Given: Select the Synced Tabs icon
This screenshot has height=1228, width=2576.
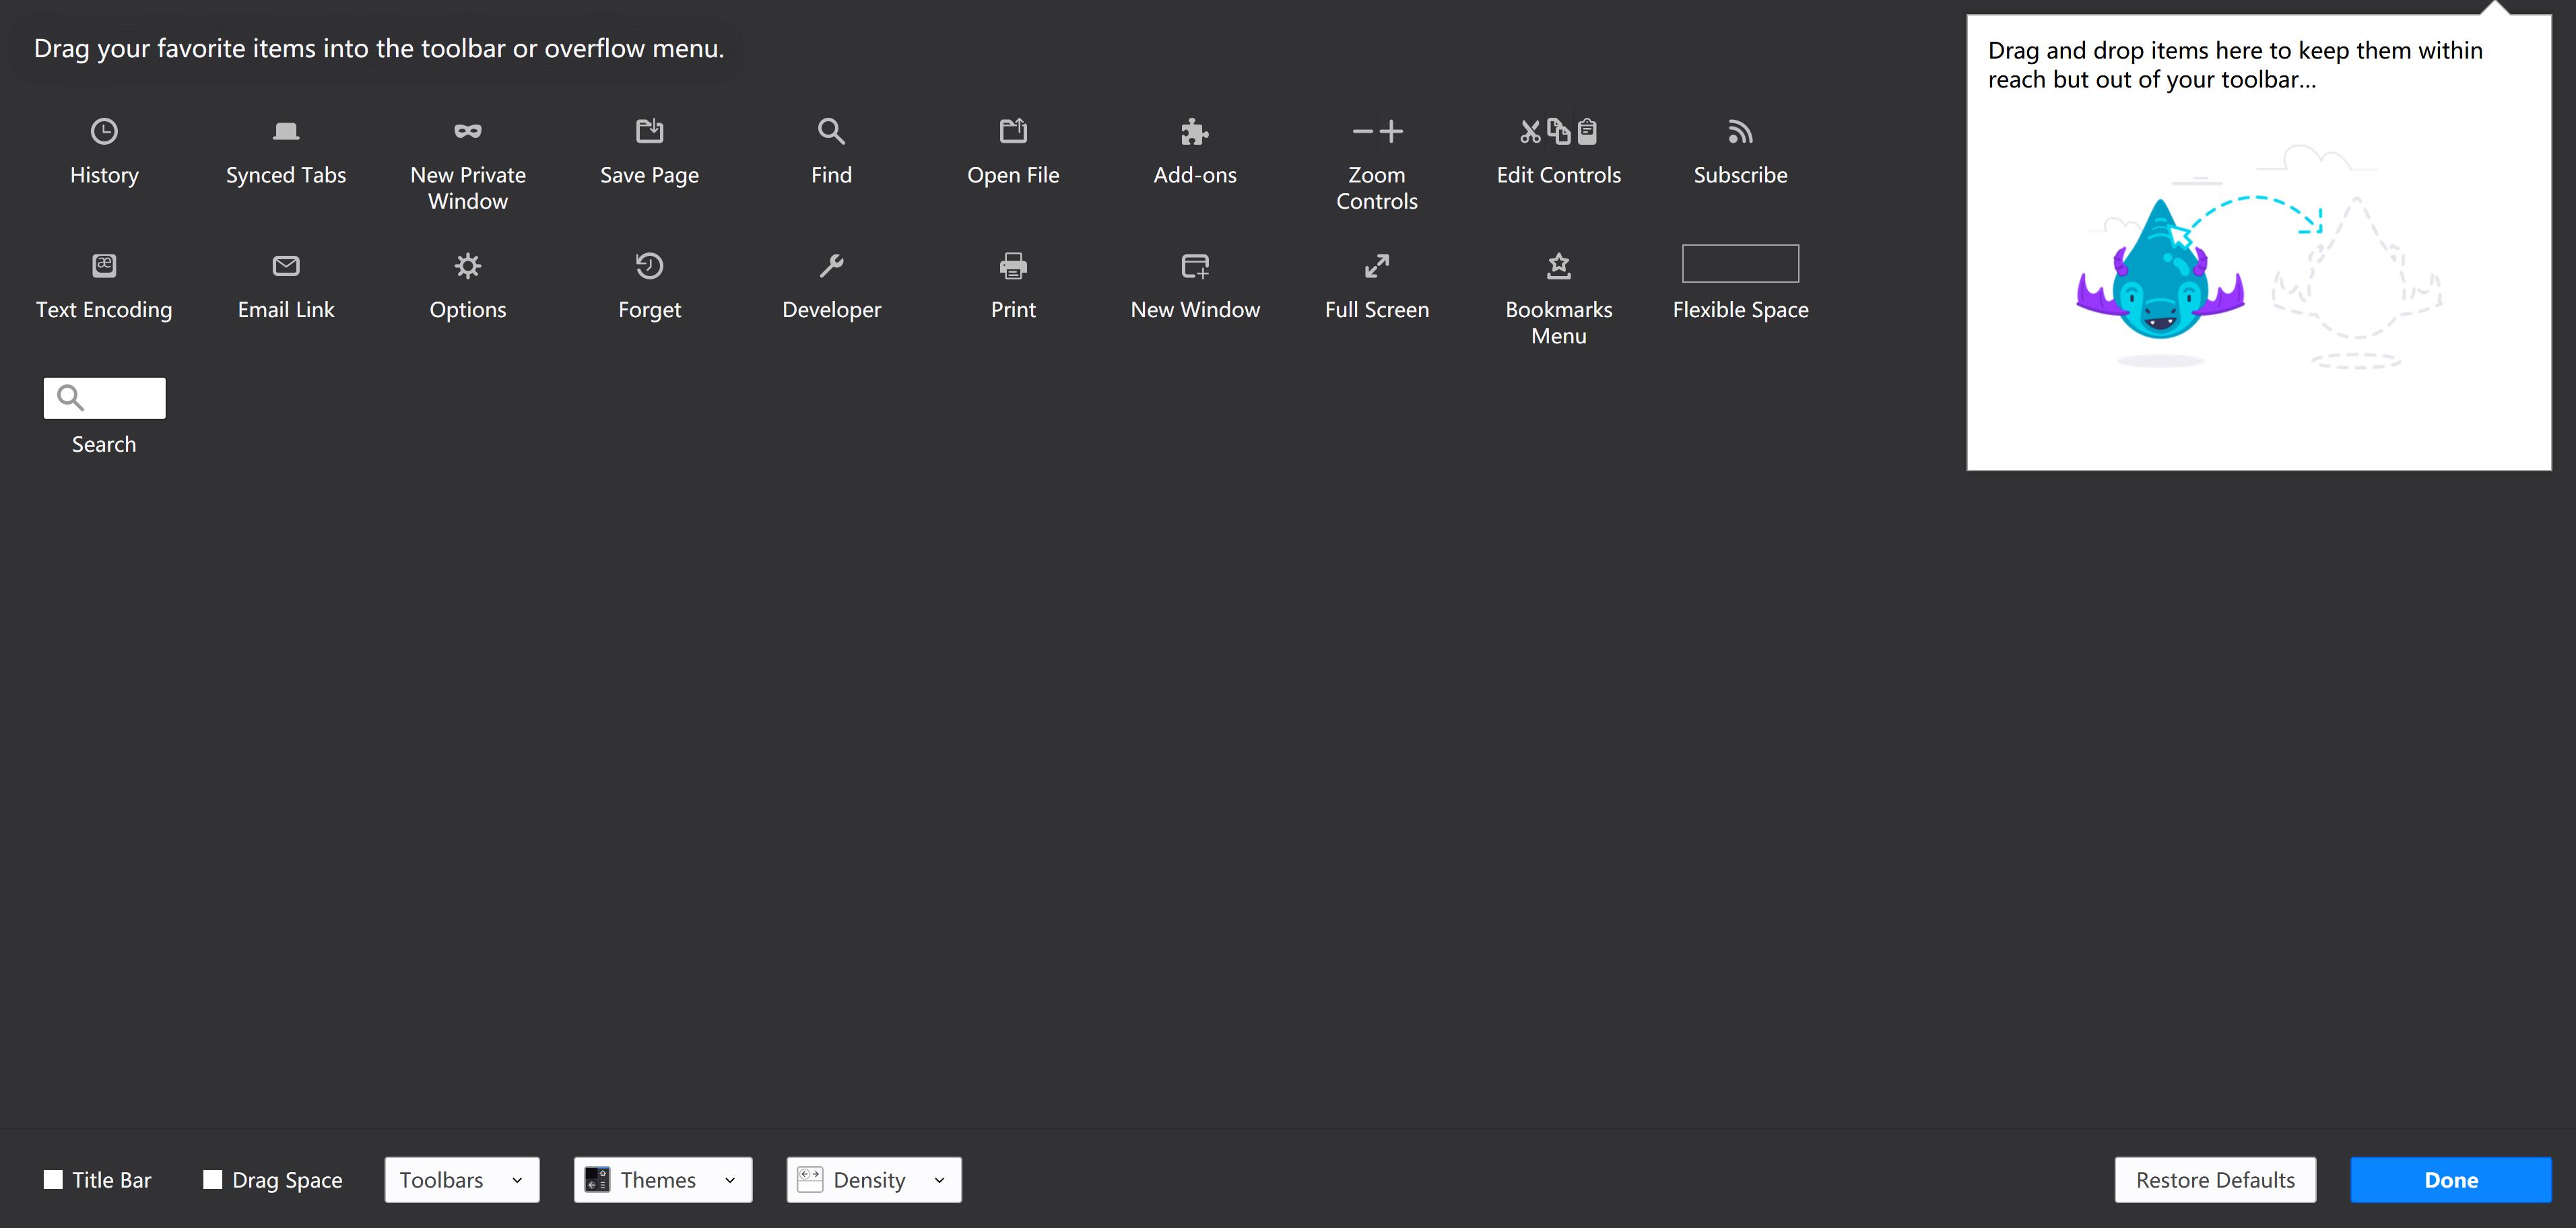Looking at the screenshot, I should (x=286, y=131).
